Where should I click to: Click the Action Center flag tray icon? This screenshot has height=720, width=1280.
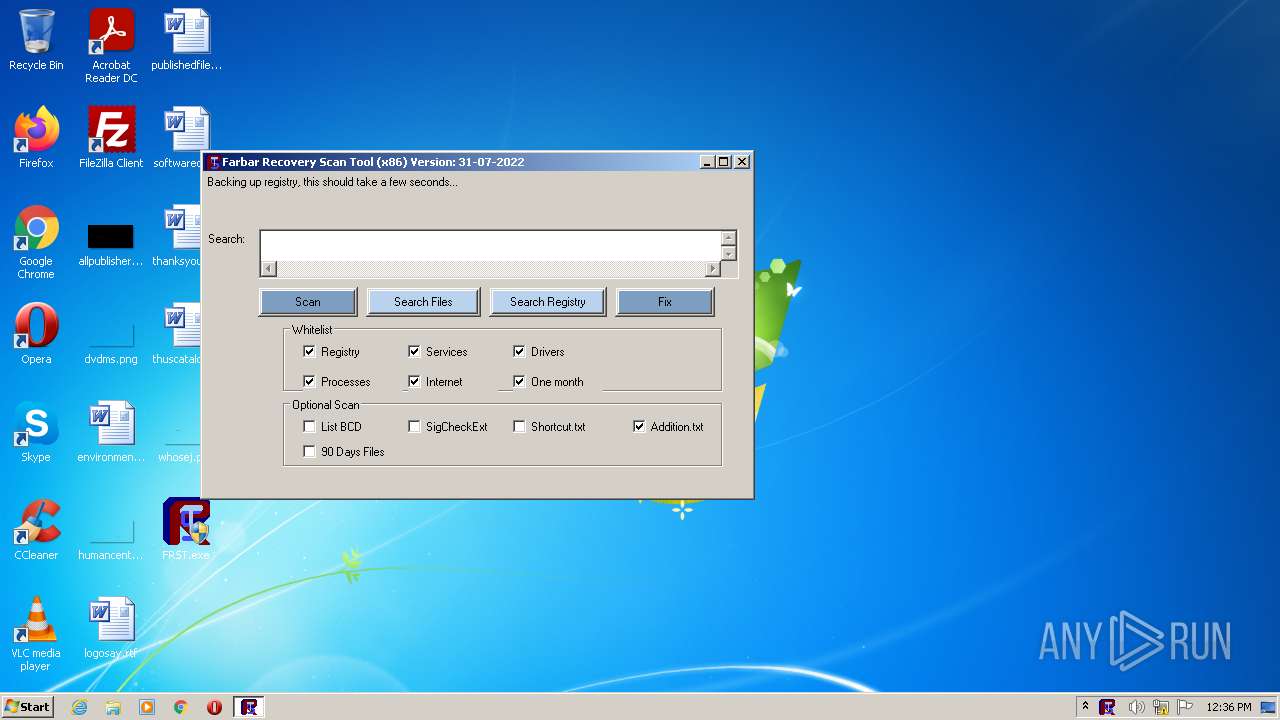[x=1185, y=707]
